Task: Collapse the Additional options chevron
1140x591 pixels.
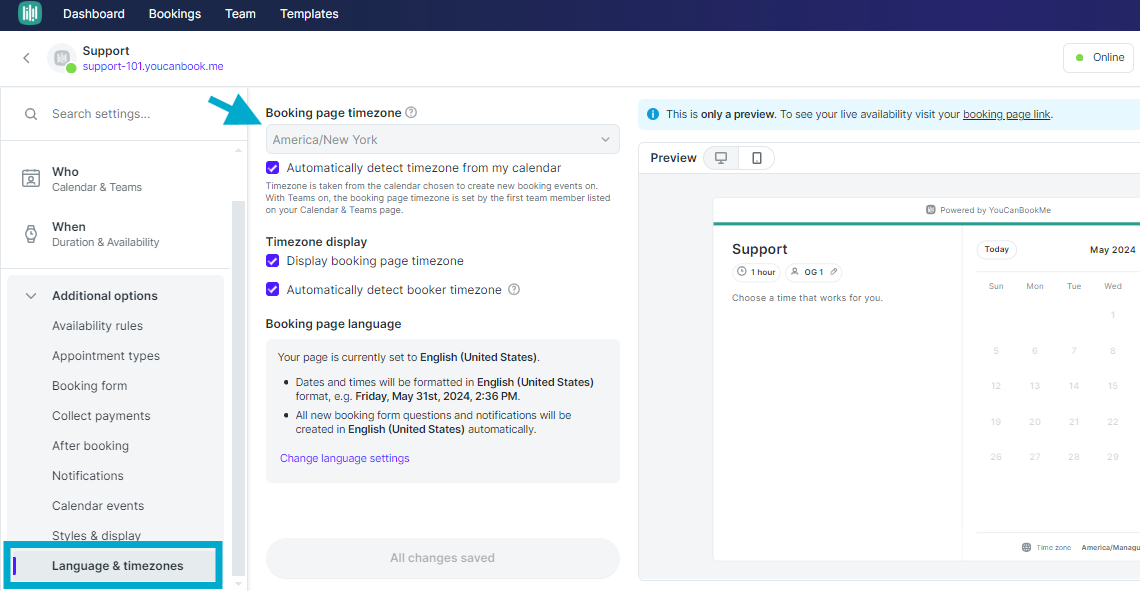Action: [x=31, y=296]
